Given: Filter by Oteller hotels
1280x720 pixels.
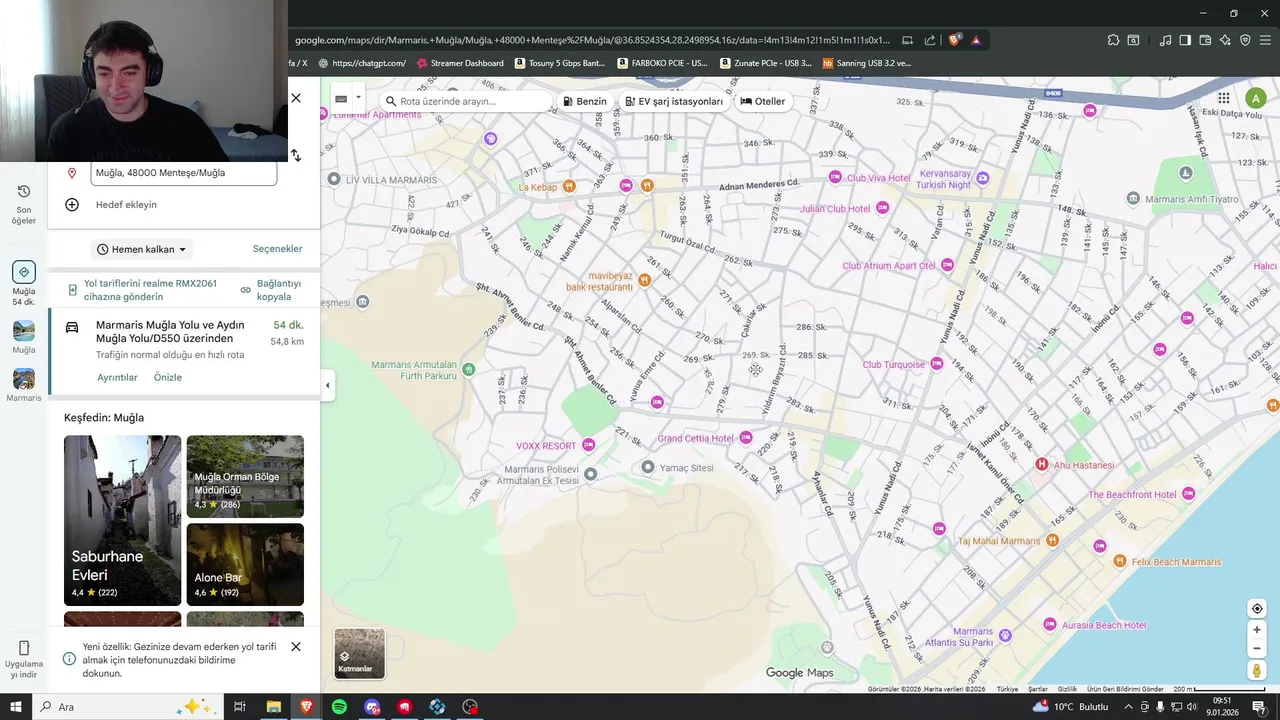Looking at the screenshot, I should pyautogui.click(x=763, y=102).
